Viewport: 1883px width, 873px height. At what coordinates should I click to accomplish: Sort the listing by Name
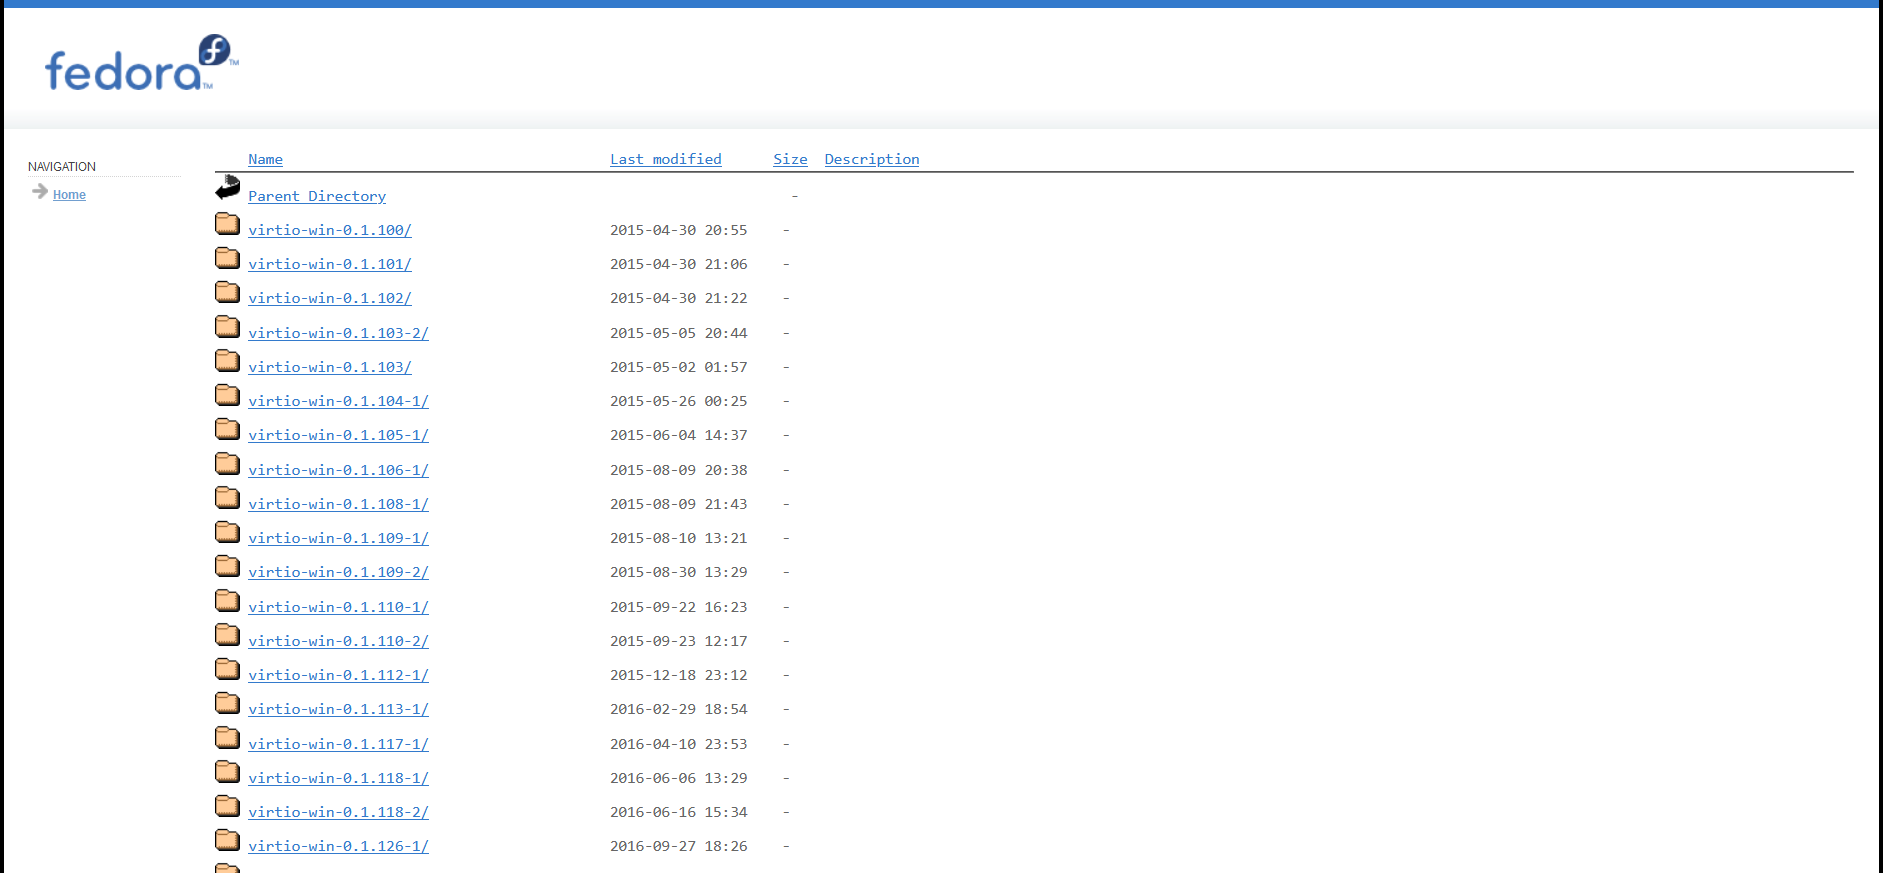(265, 159)
